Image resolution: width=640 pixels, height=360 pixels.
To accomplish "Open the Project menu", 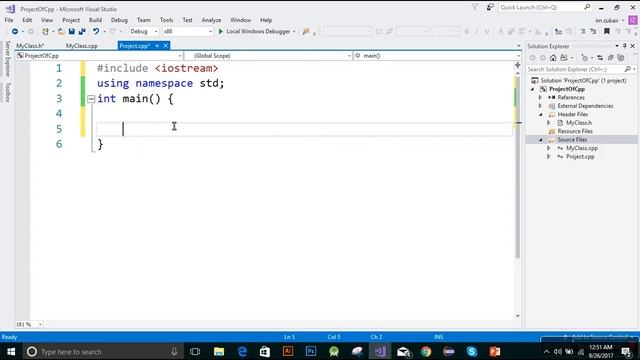I will tap(71, 20).
